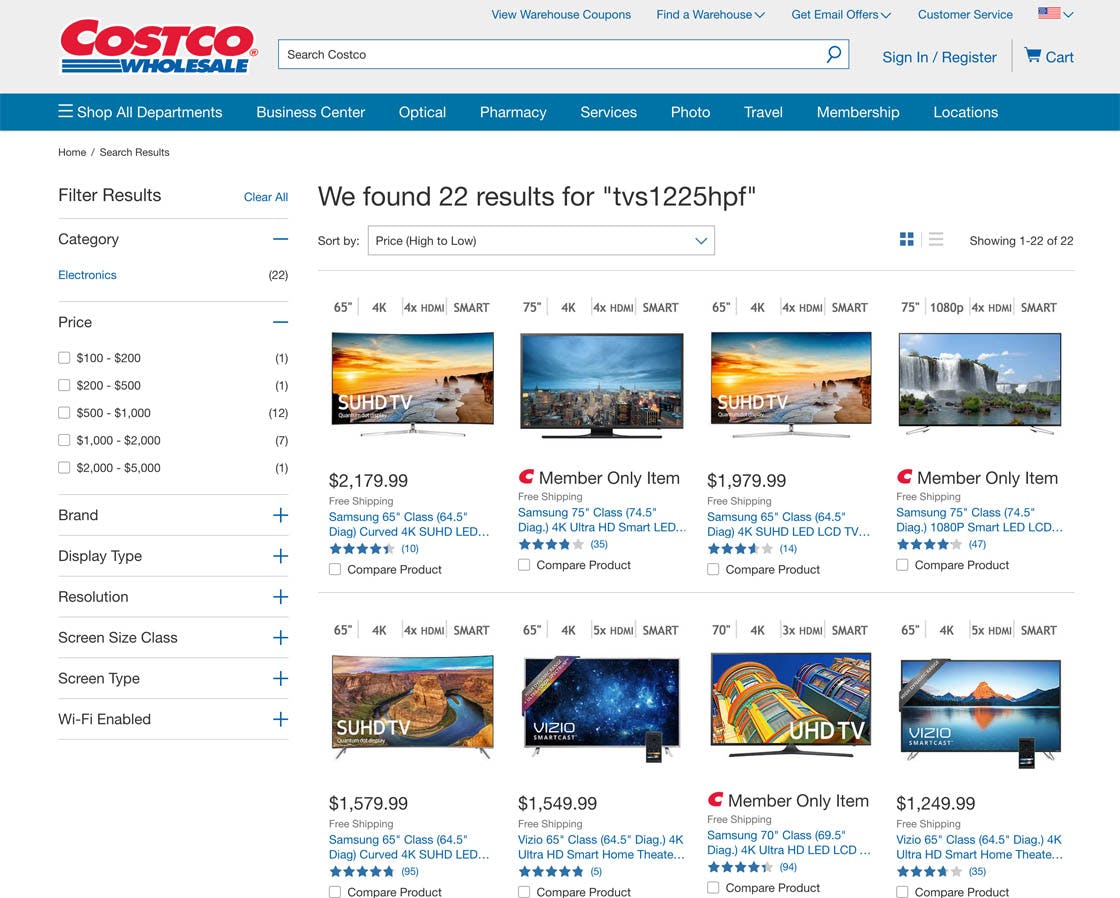1120x898 pixels.
Task: Collapse the Category filter minus icon
Action: tap(280, 239)
